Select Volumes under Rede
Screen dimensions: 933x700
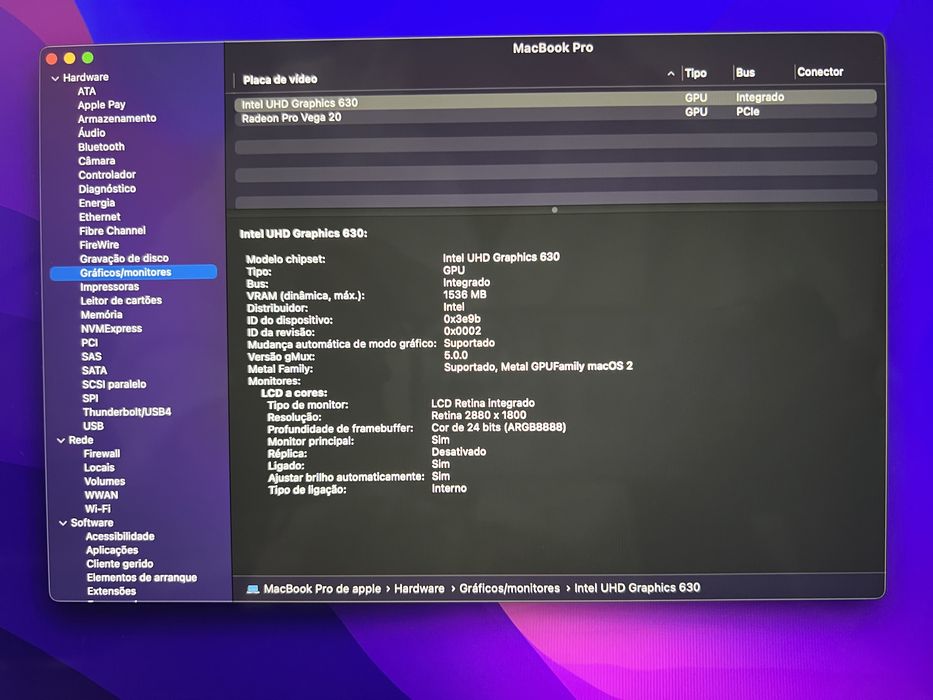click(x=104, y=482)
